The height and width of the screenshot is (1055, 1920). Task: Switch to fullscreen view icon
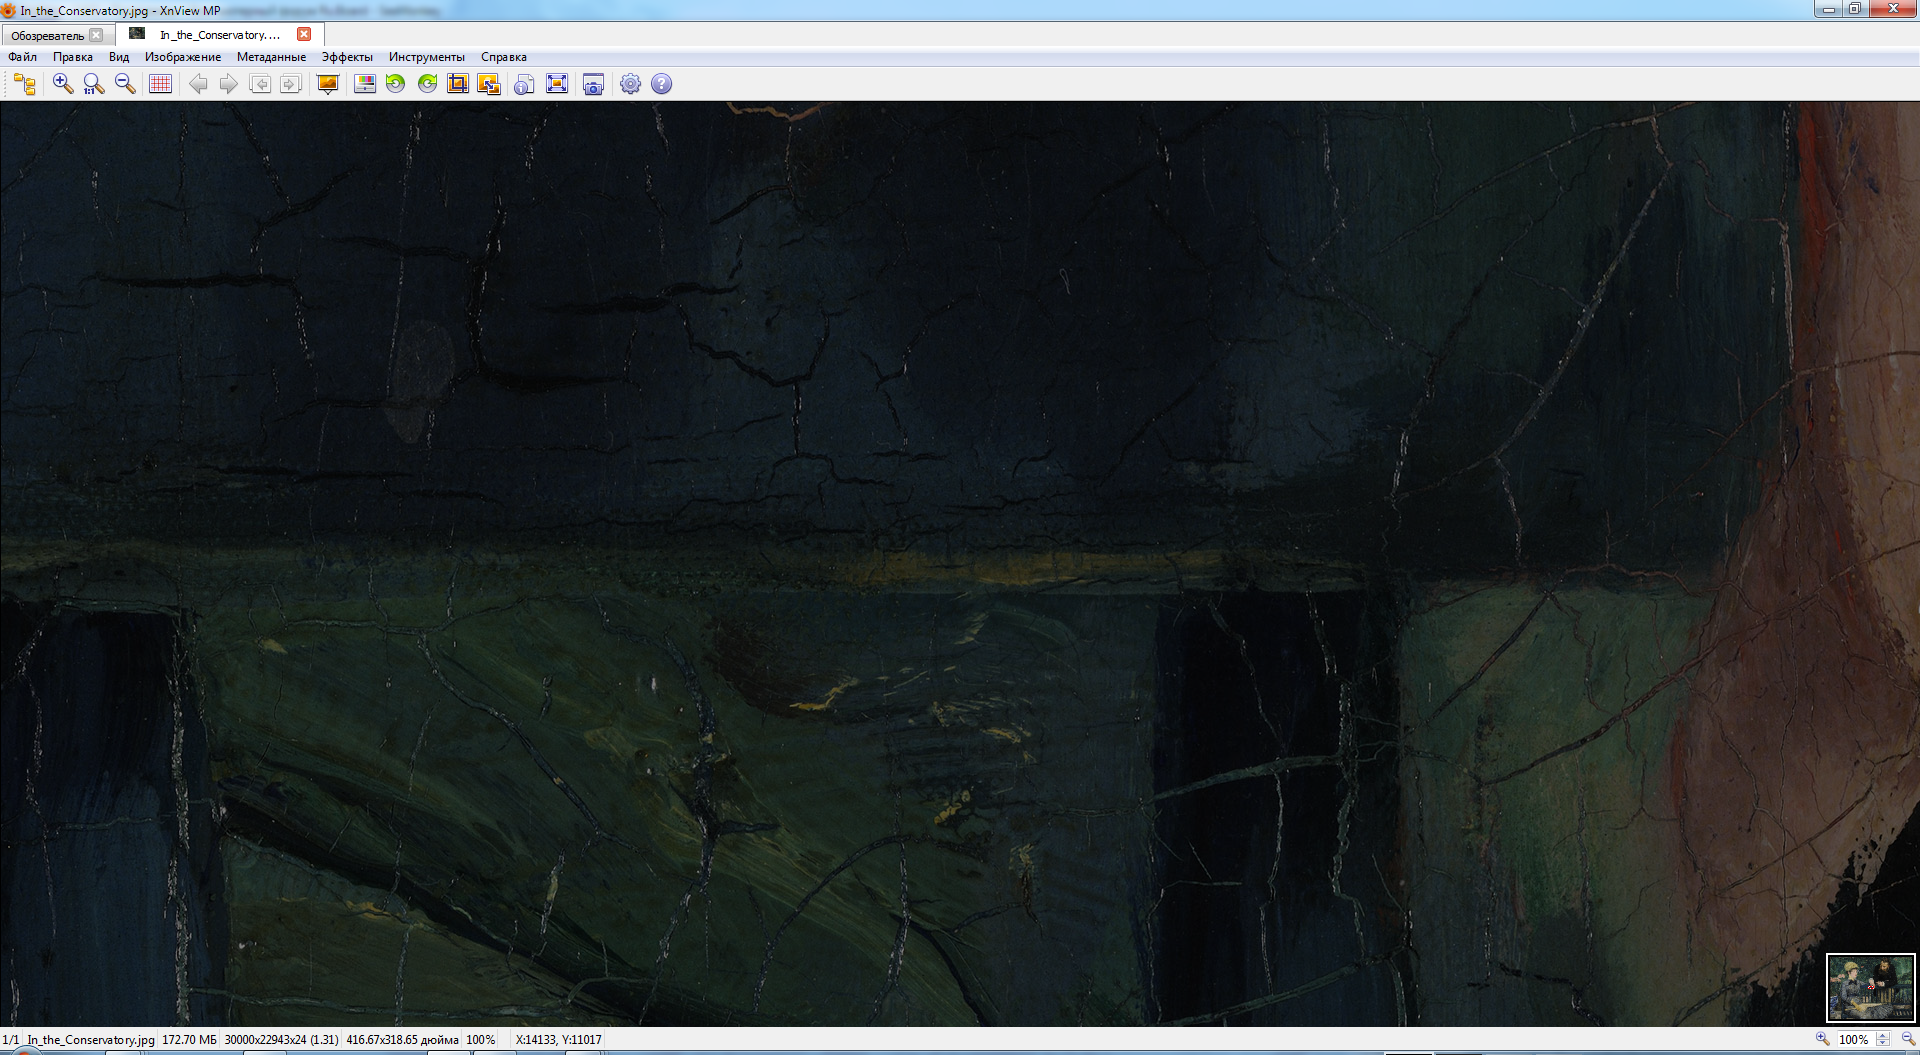click(x=557, y=84)
